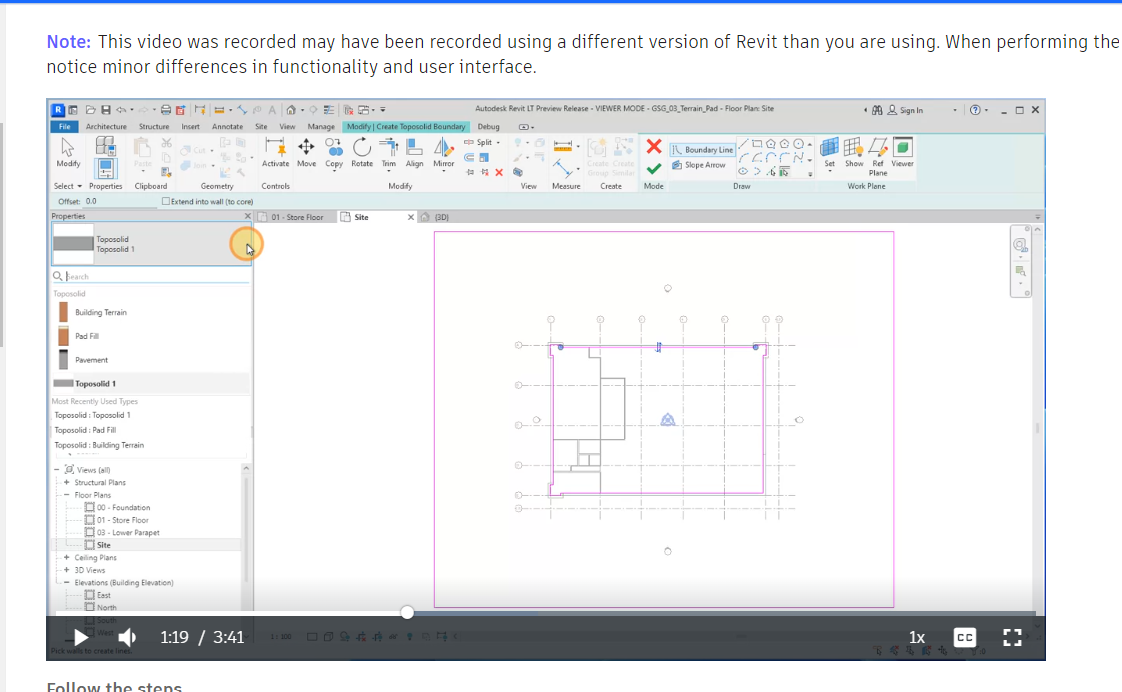Select the Rotate tool
Image resolution: width=1122 pixels, height=692 pixels.
361,150
